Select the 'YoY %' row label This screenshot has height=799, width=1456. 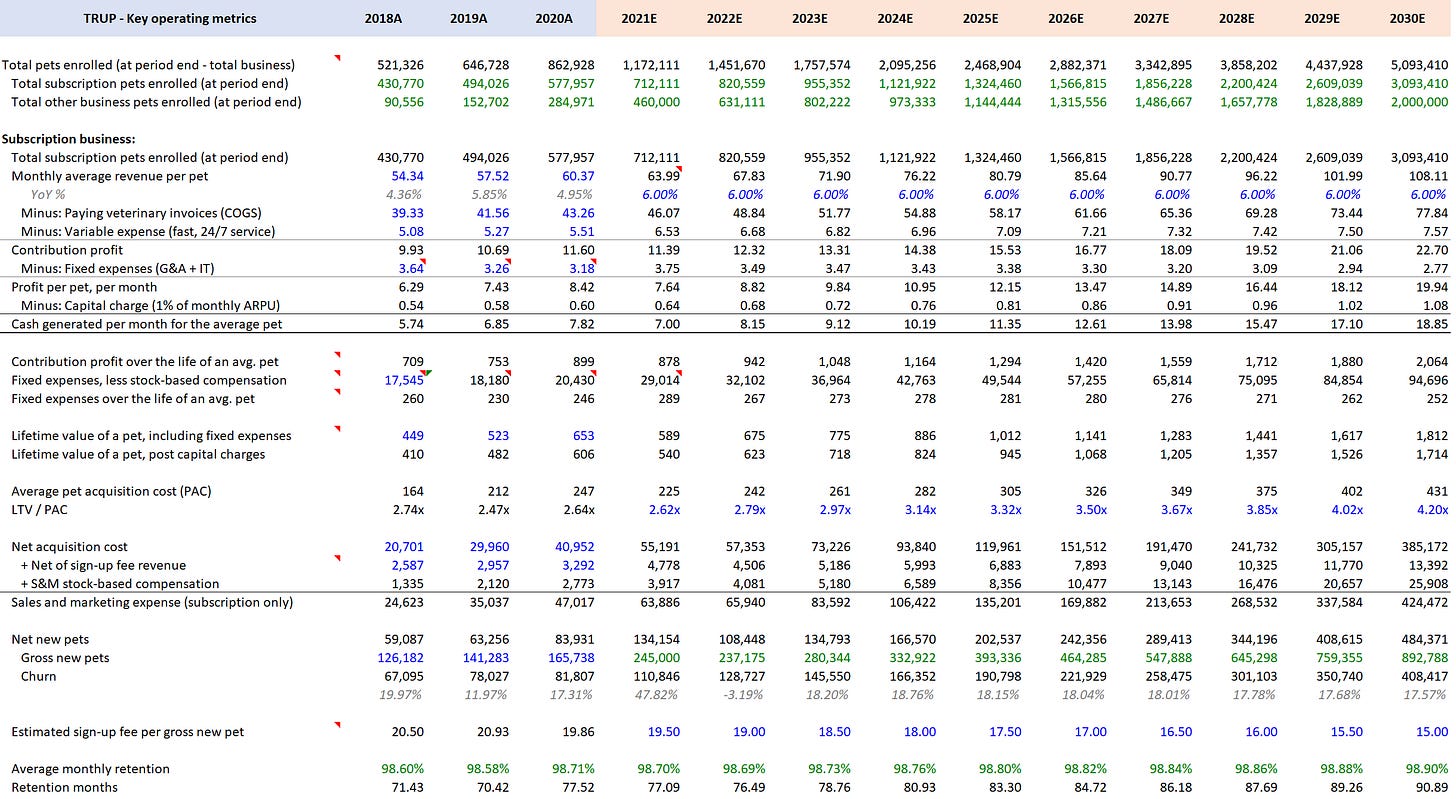point(48,194)
